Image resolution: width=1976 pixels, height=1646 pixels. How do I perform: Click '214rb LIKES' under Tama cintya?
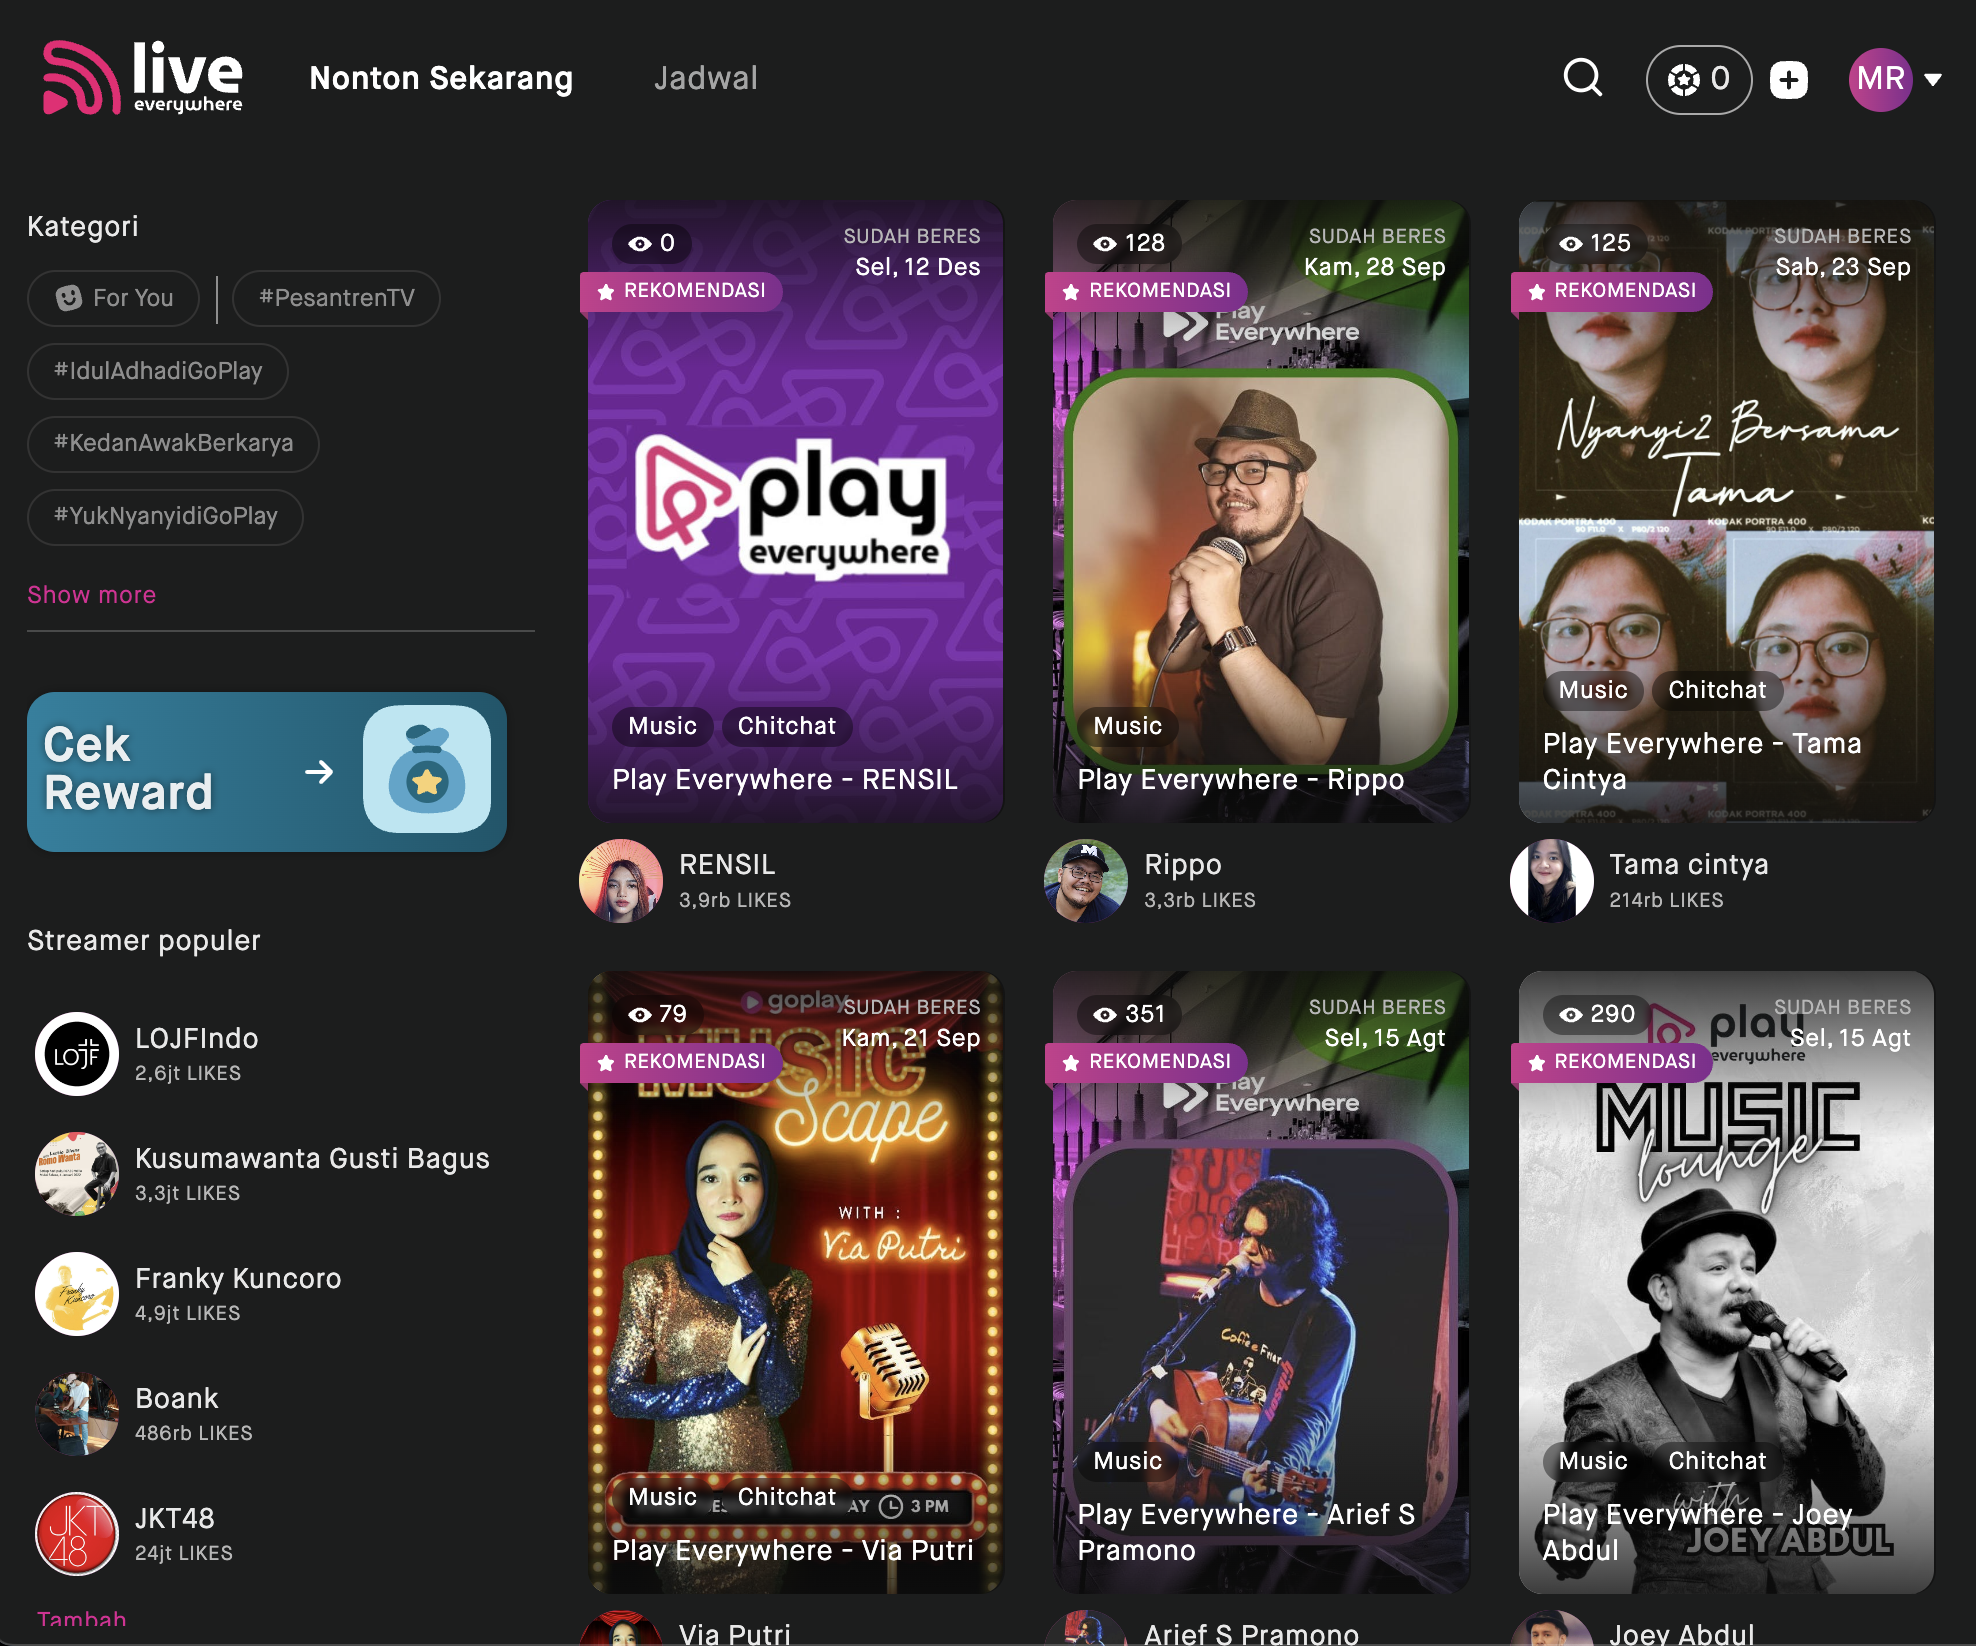(1666, 900)
